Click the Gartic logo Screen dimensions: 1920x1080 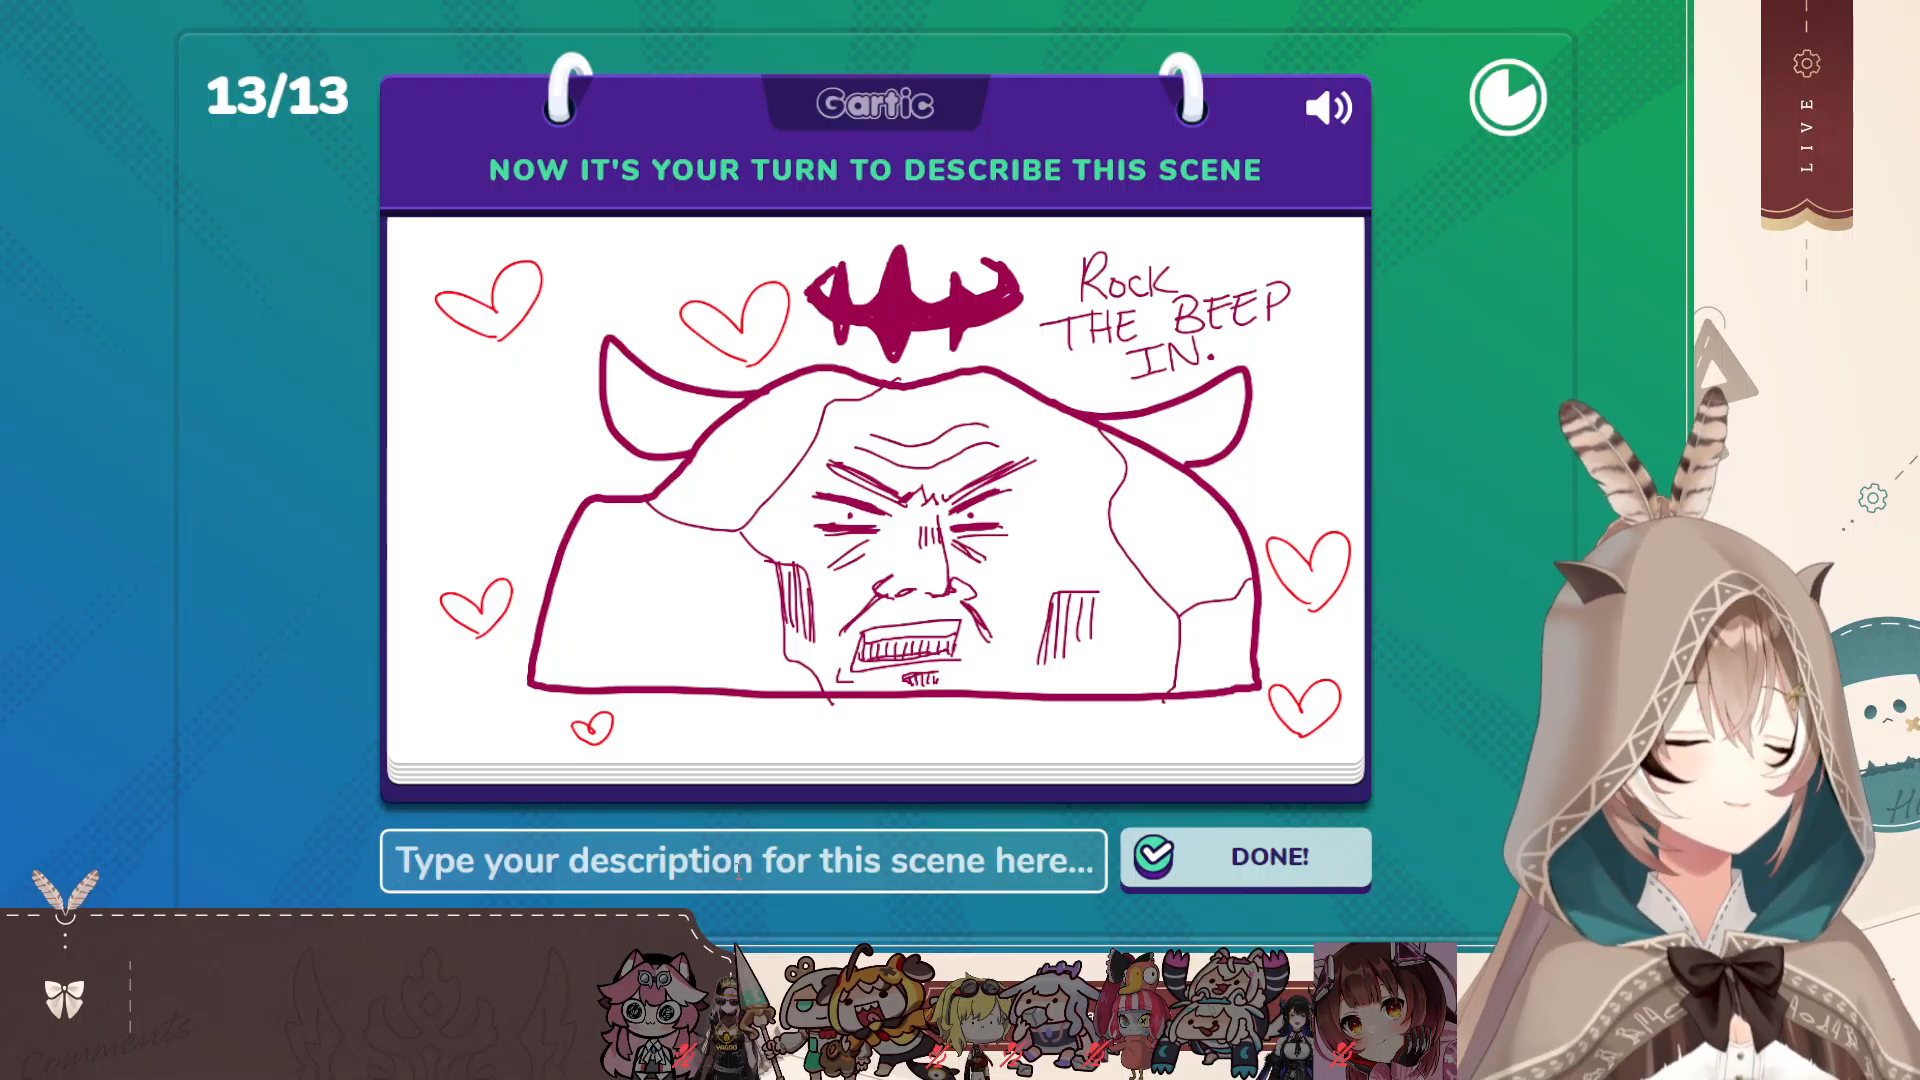pos(875,103)
